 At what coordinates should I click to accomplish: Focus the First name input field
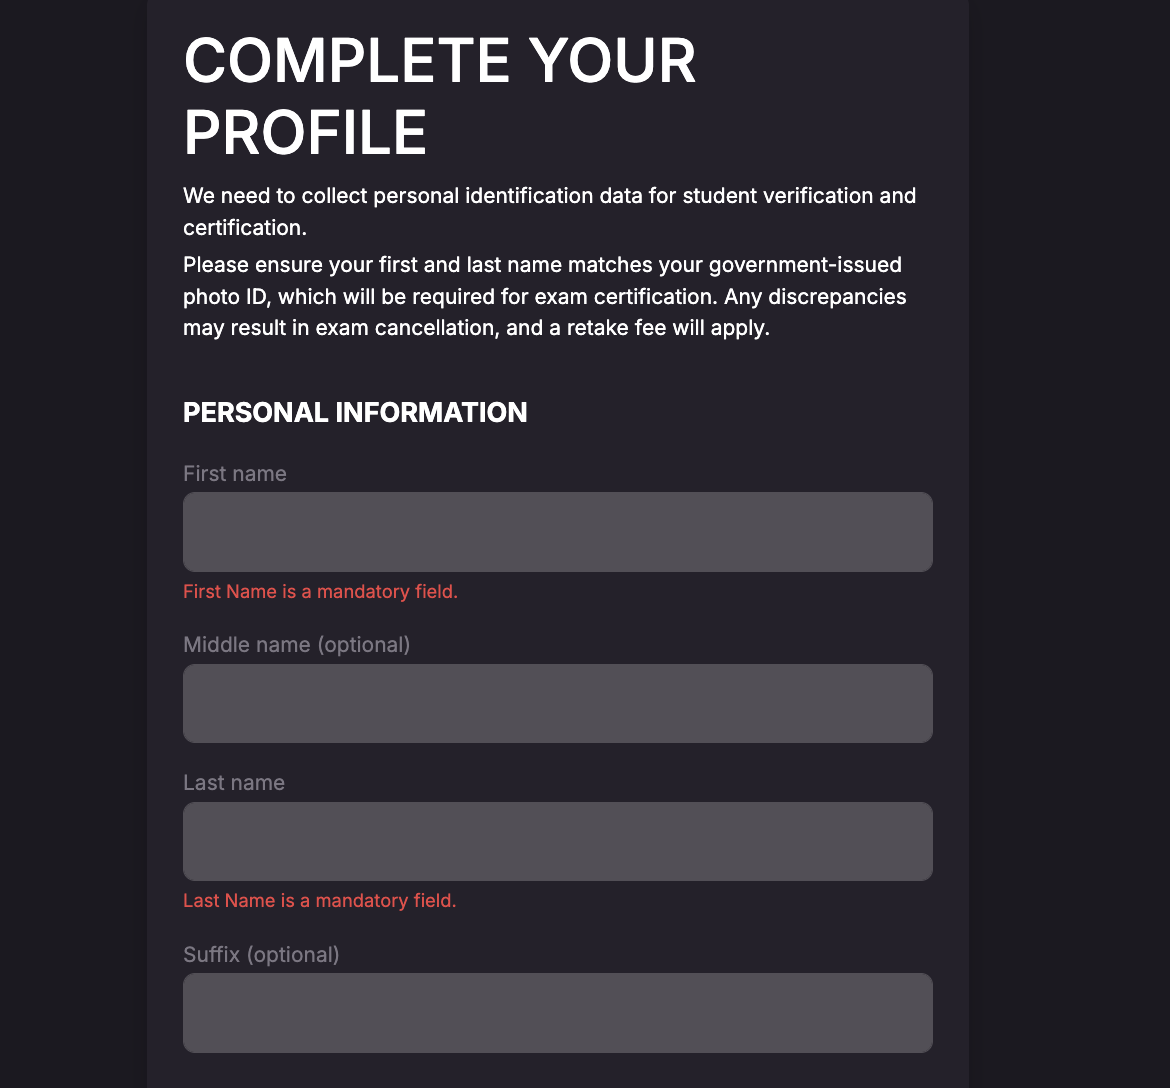[557, 531]
